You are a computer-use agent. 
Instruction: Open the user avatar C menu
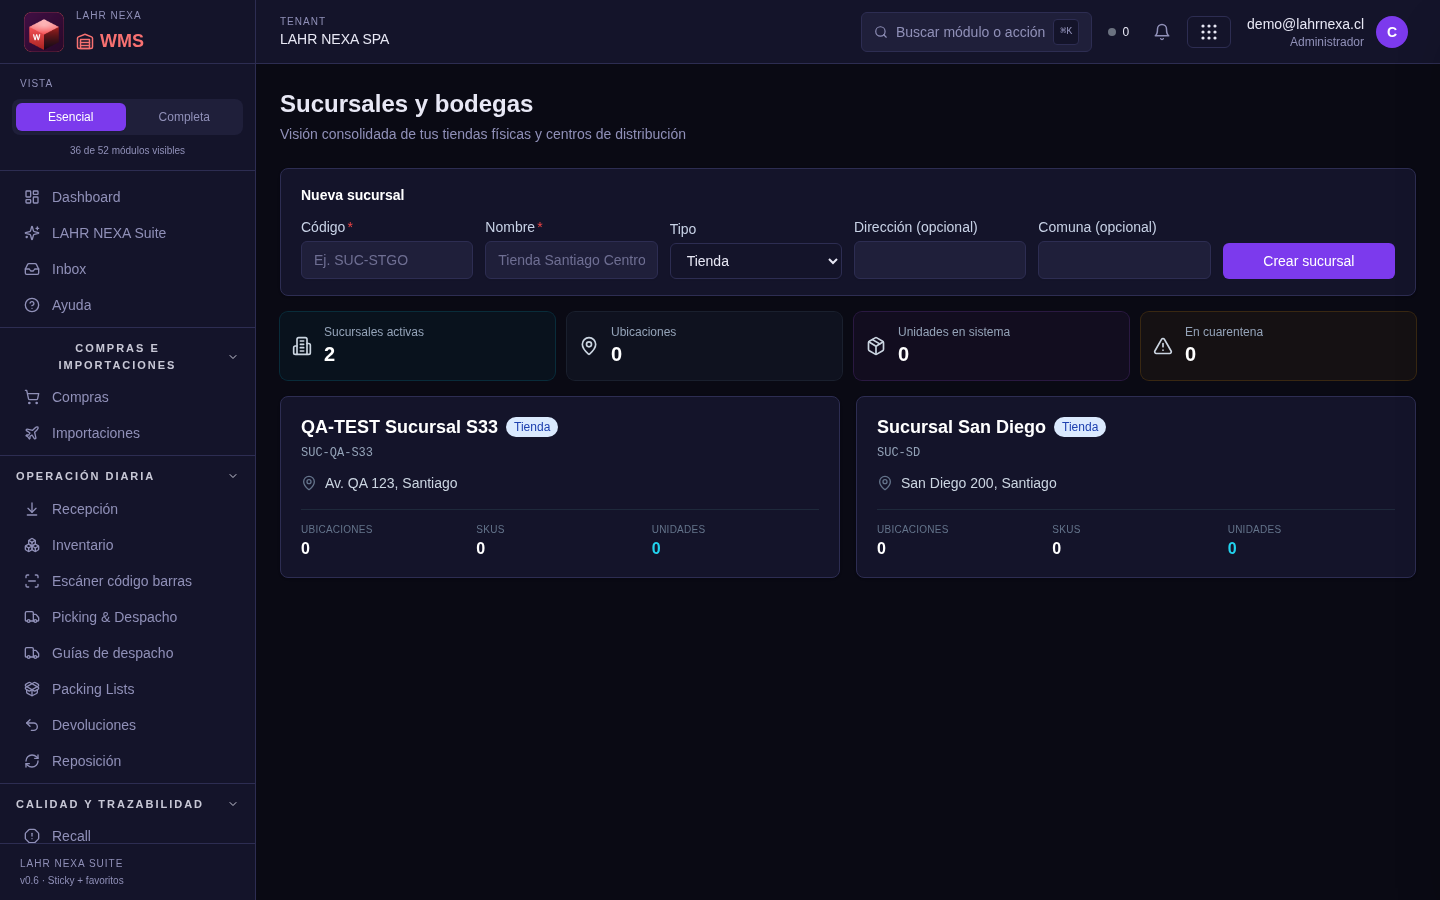(1392, 32)
